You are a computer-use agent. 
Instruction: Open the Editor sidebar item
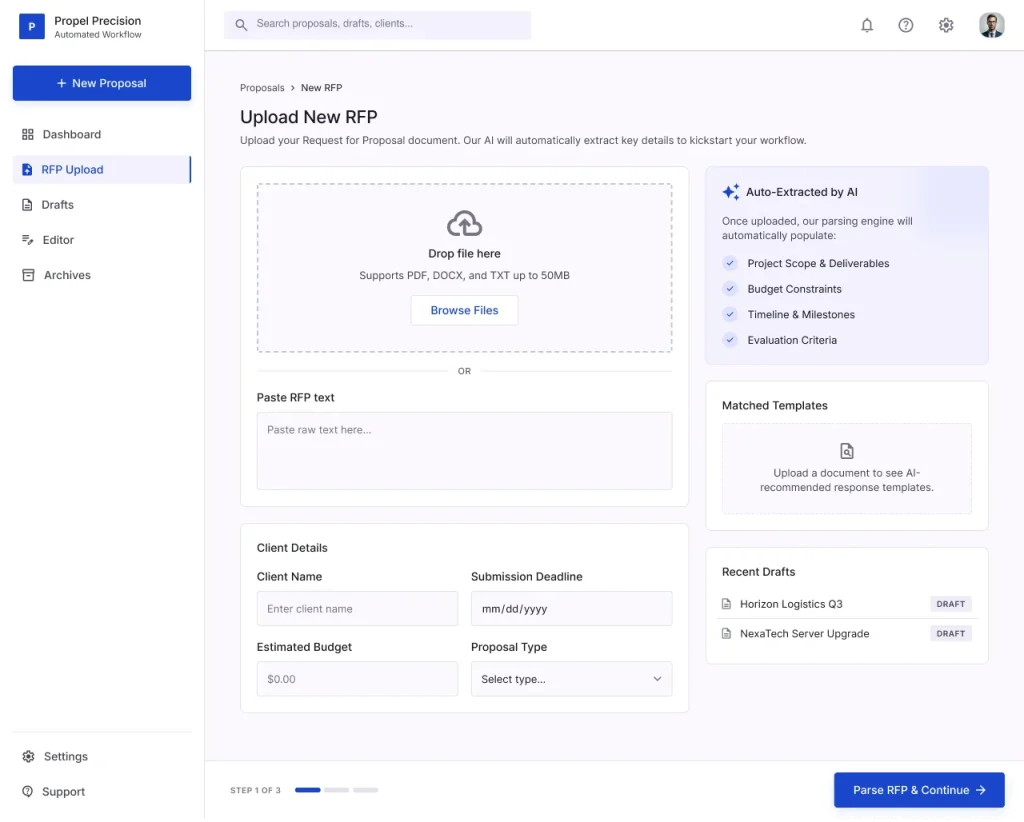pos(102,240)
